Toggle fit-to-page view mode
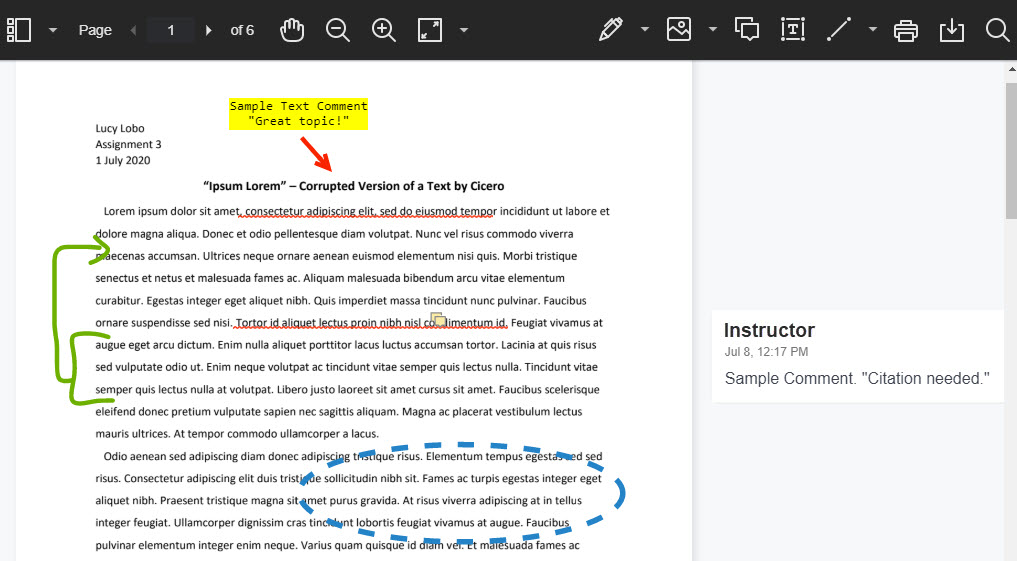Screen dimensions: 1017x561 [x=430, y=30]
